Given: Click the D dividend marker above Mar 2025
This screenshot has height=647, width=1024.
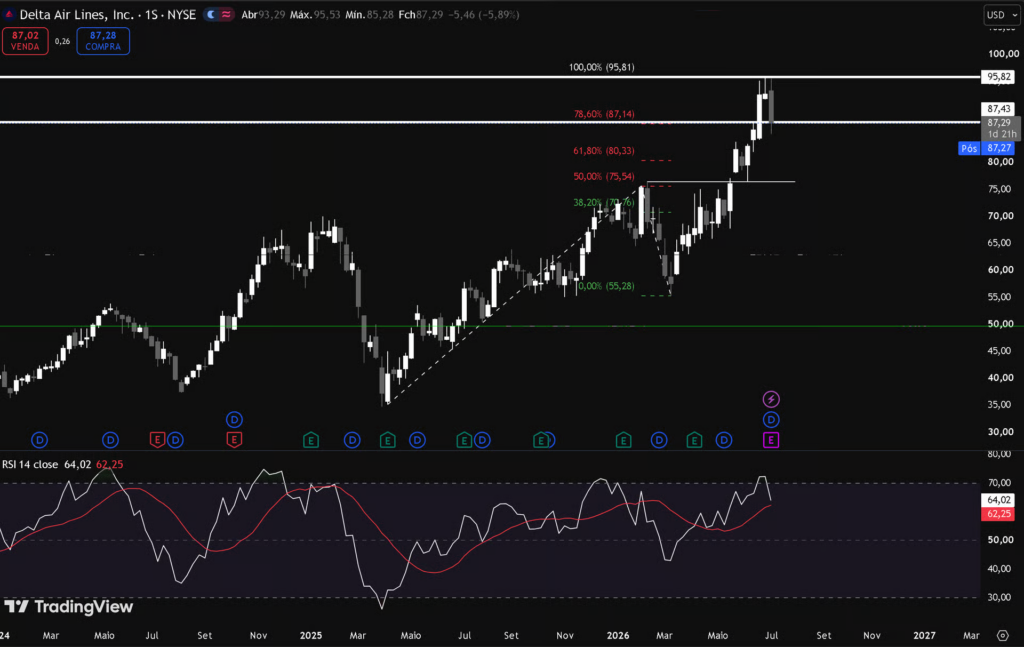Looking at the screenshot, I should click(x=352, y=440).
